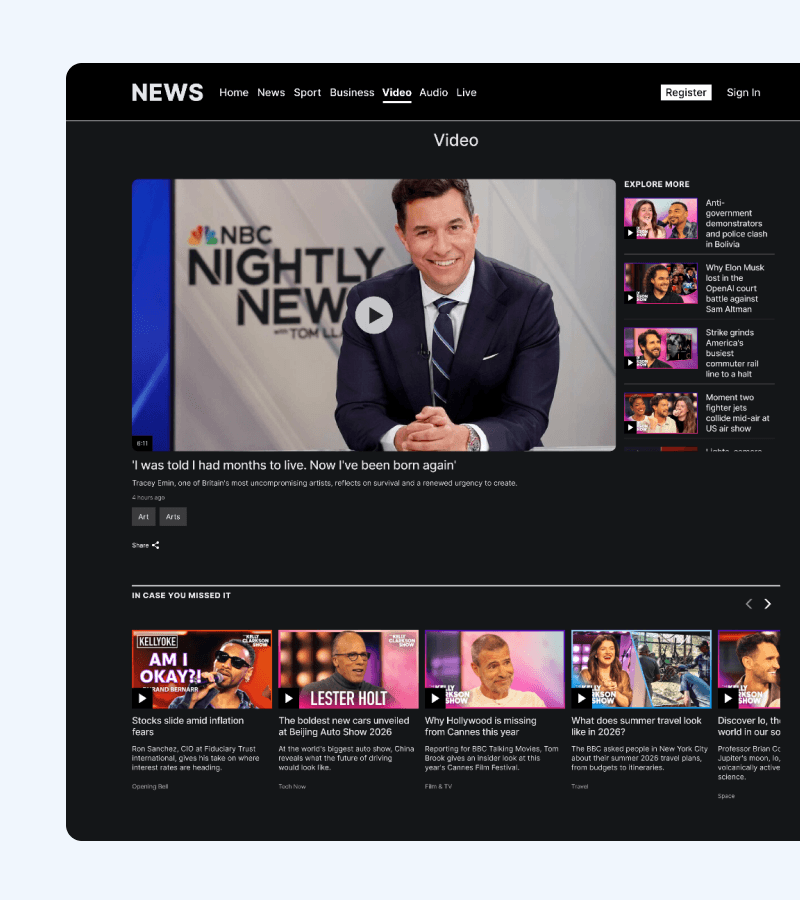This screenshot has width=800, height=900.
Task: Open Anti-government demonstrators in Bolivia story
Action: click(736, 223)
